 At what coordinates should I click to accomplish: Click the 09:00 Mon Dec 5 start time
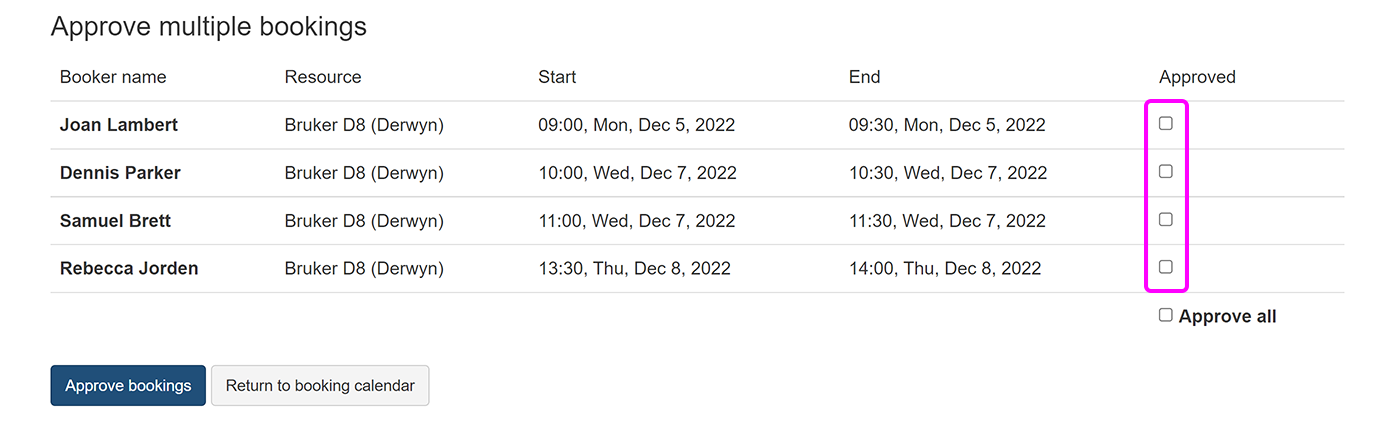636,125
